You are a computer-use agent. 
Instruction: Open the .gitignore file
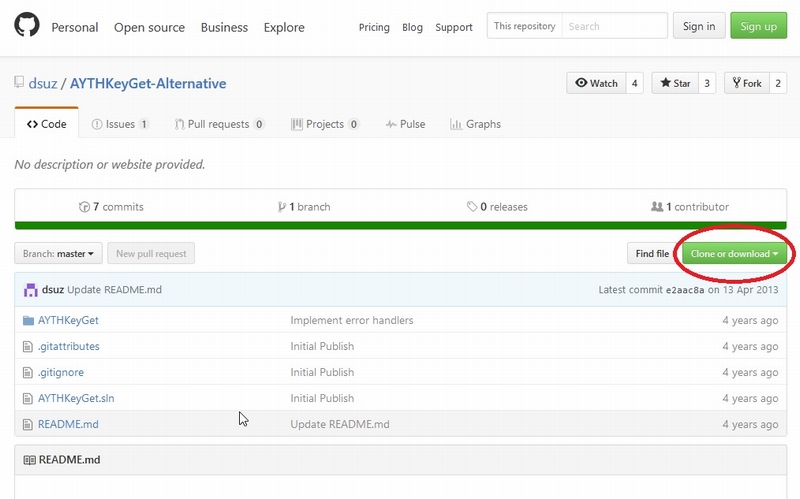61,372
